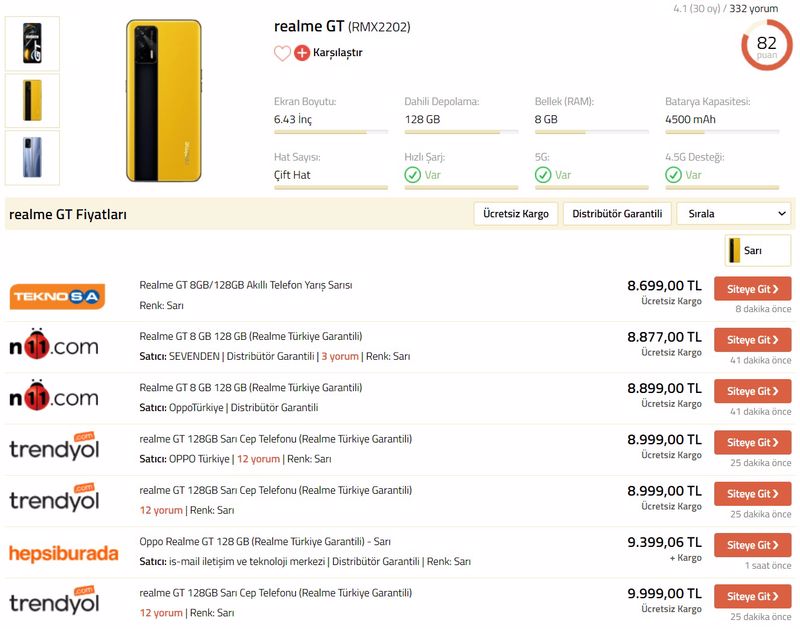Click trendyol logo in 9.999,00 TL row

tap(54, 600)
